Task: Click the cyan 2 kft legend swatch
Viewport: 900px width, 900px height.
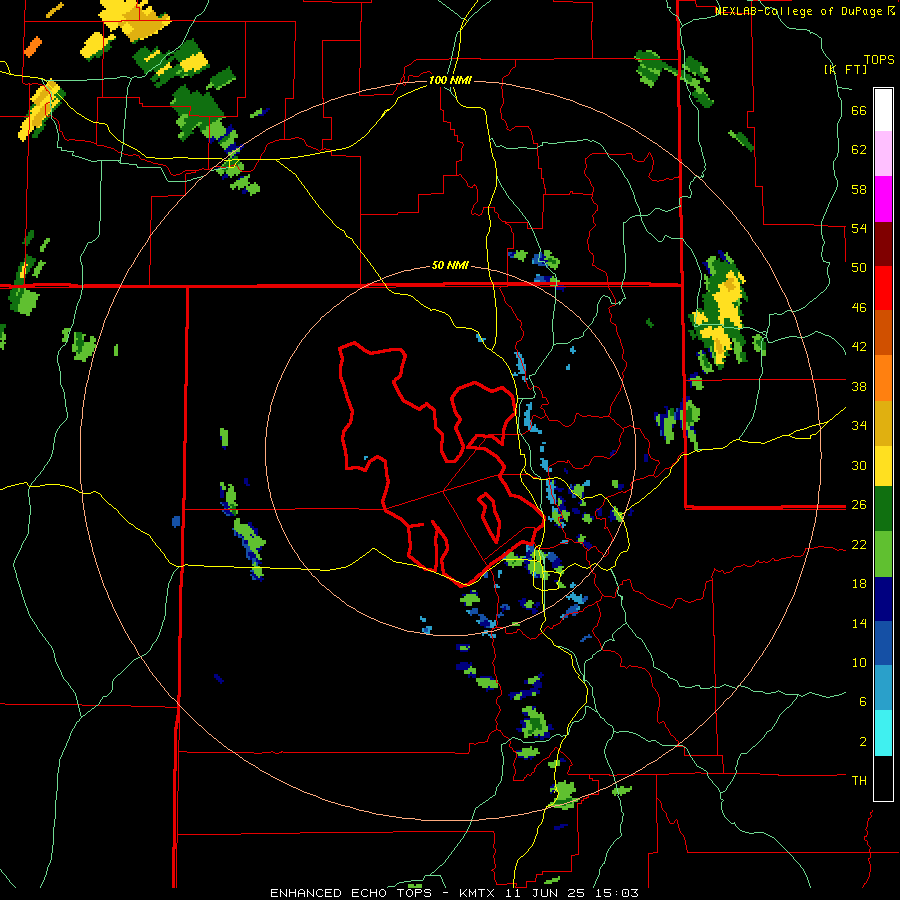Action: (883, 733)
